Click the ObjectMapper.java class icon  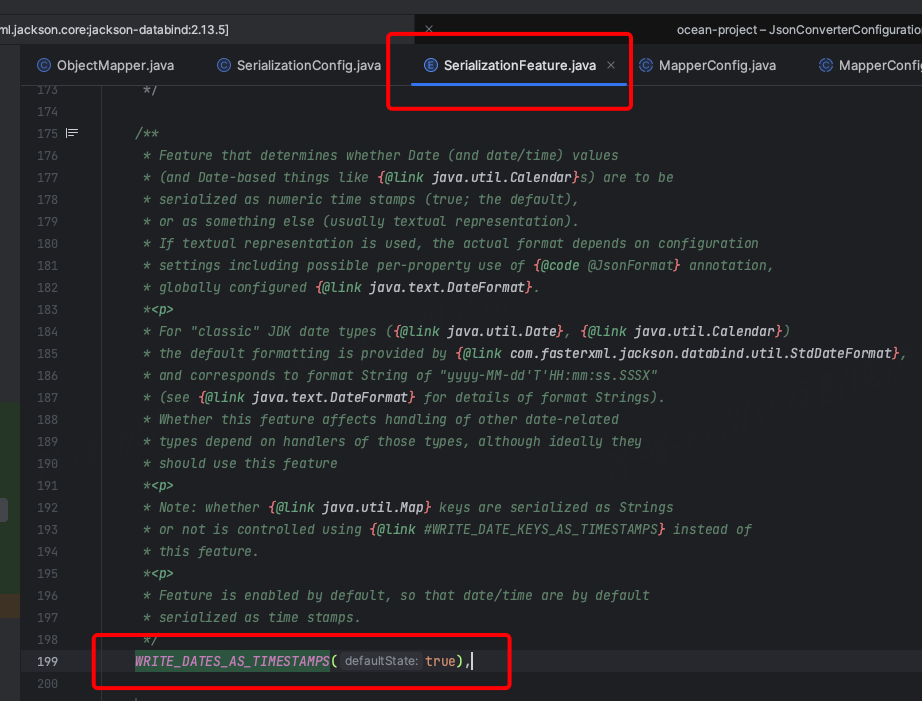coord(44,65)
